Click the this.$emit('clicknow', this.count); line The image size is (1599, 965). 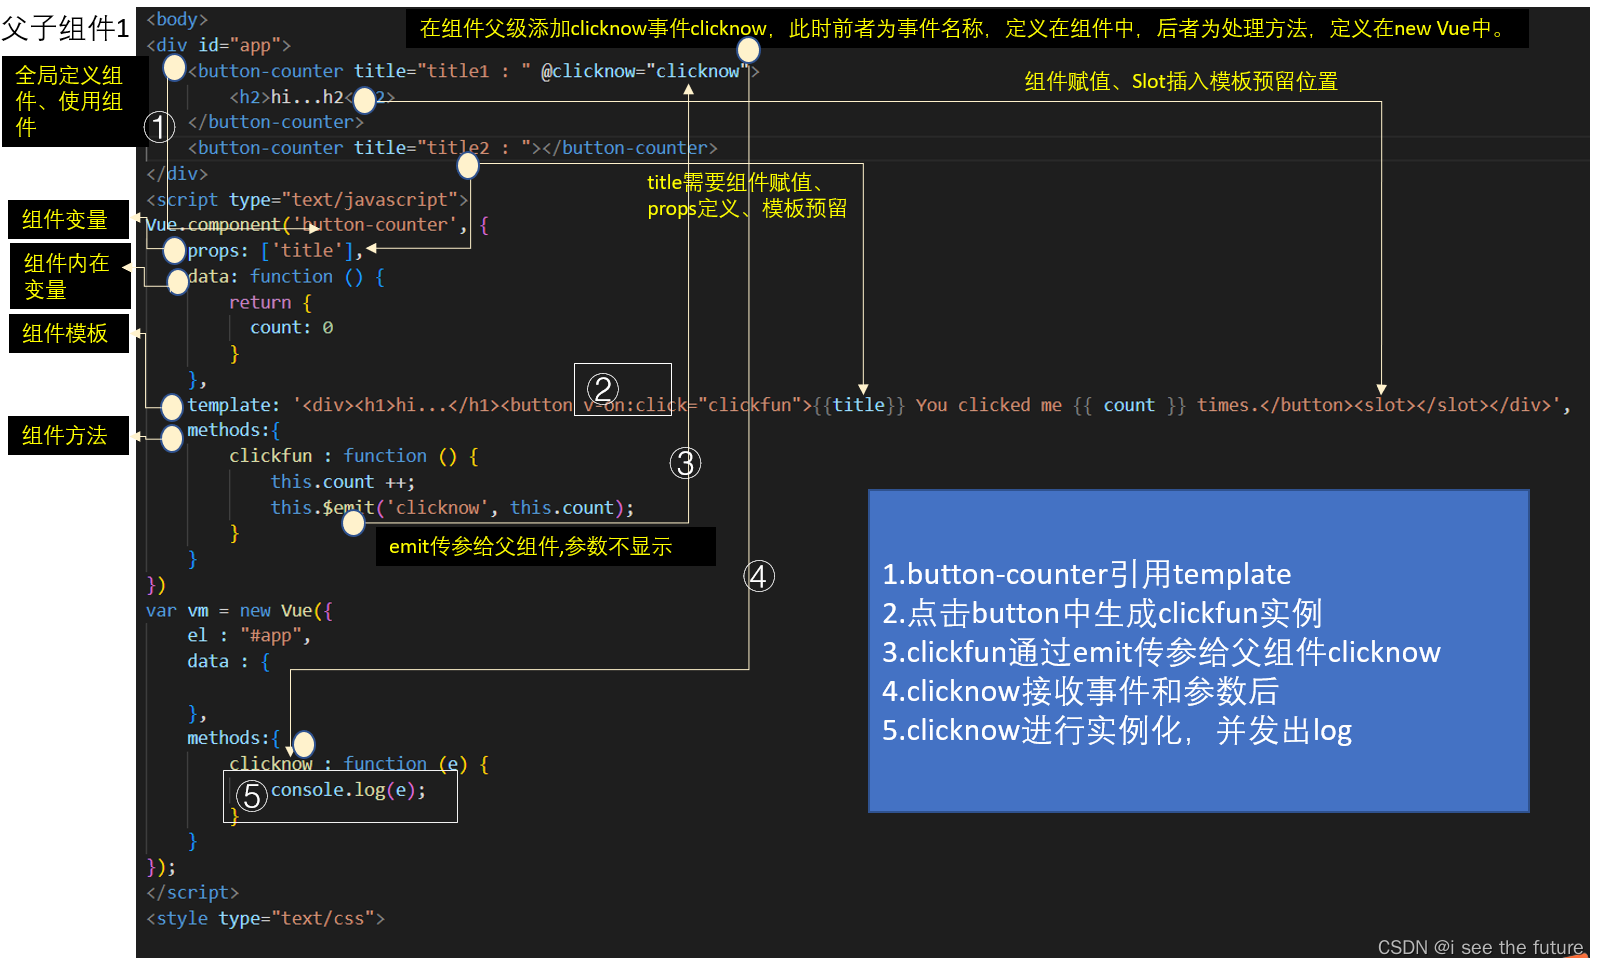coord(452,508)
